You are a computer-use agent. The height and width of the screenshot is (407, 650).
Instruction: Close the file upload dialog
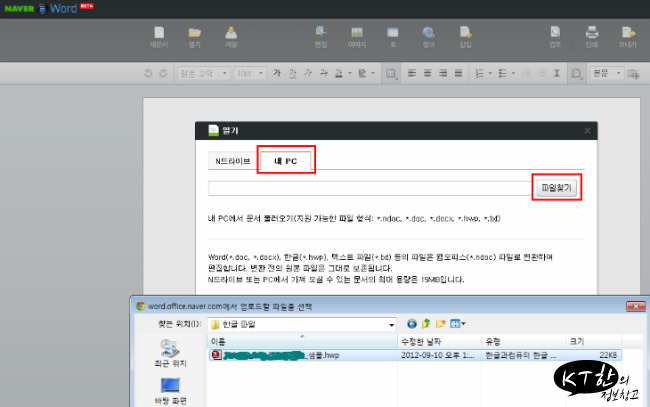pyautogui.click(x=635, y=306)
